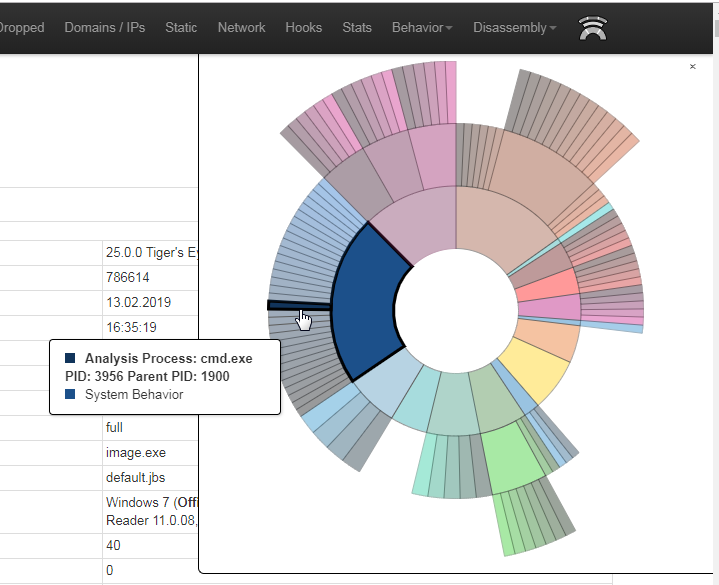Click the signal arc logo icon in navbar
The image size is (719, 585).
pyautogui.click(x=593, y=28)
